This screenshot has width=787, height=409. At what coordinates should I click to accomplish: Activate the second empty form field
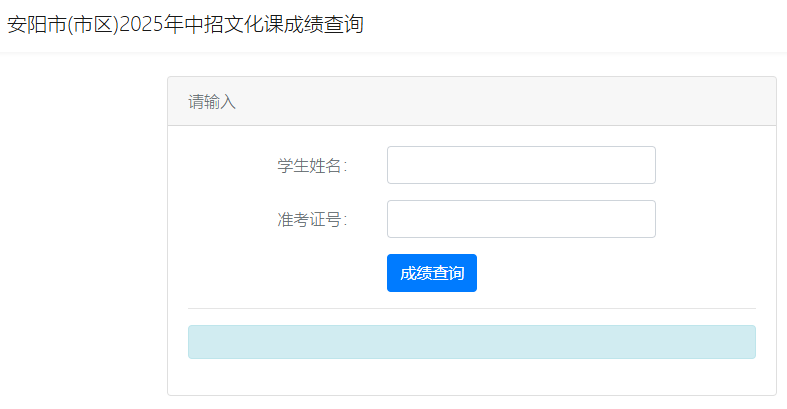coord(521,219)
